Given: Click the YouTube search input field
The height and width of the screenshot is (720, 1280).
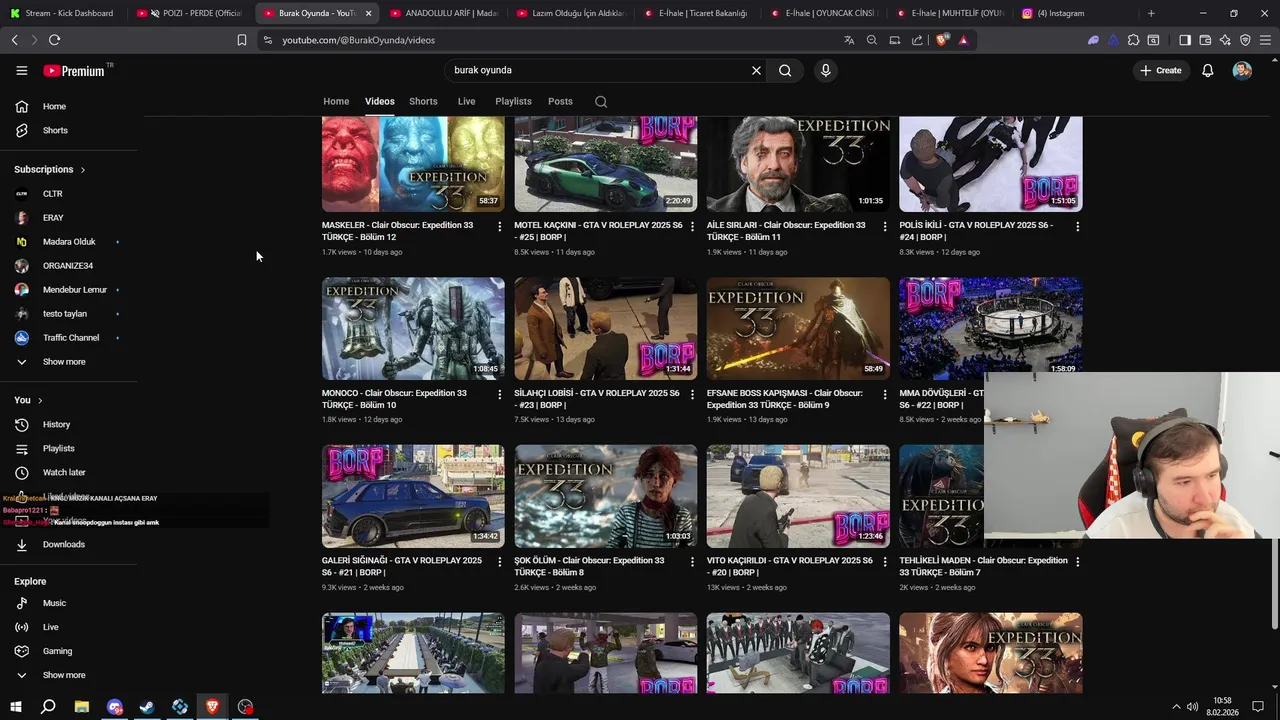Looking at the screenshot, I should 600,70.
